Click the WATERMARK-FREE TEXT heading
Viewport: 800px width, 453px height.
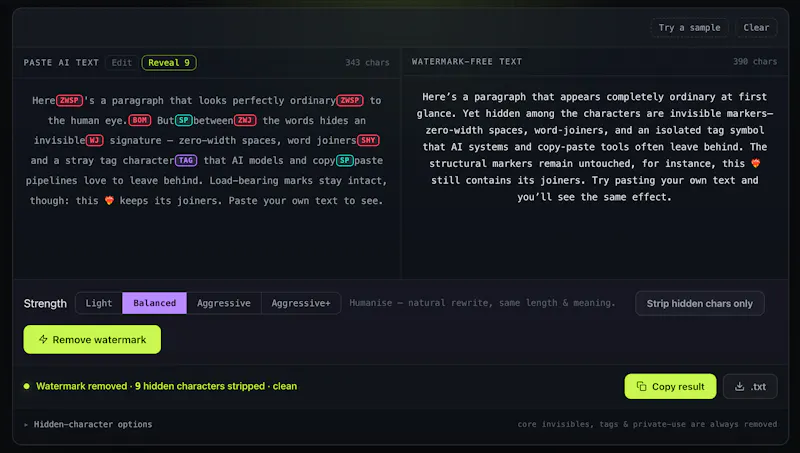(467, 61)
